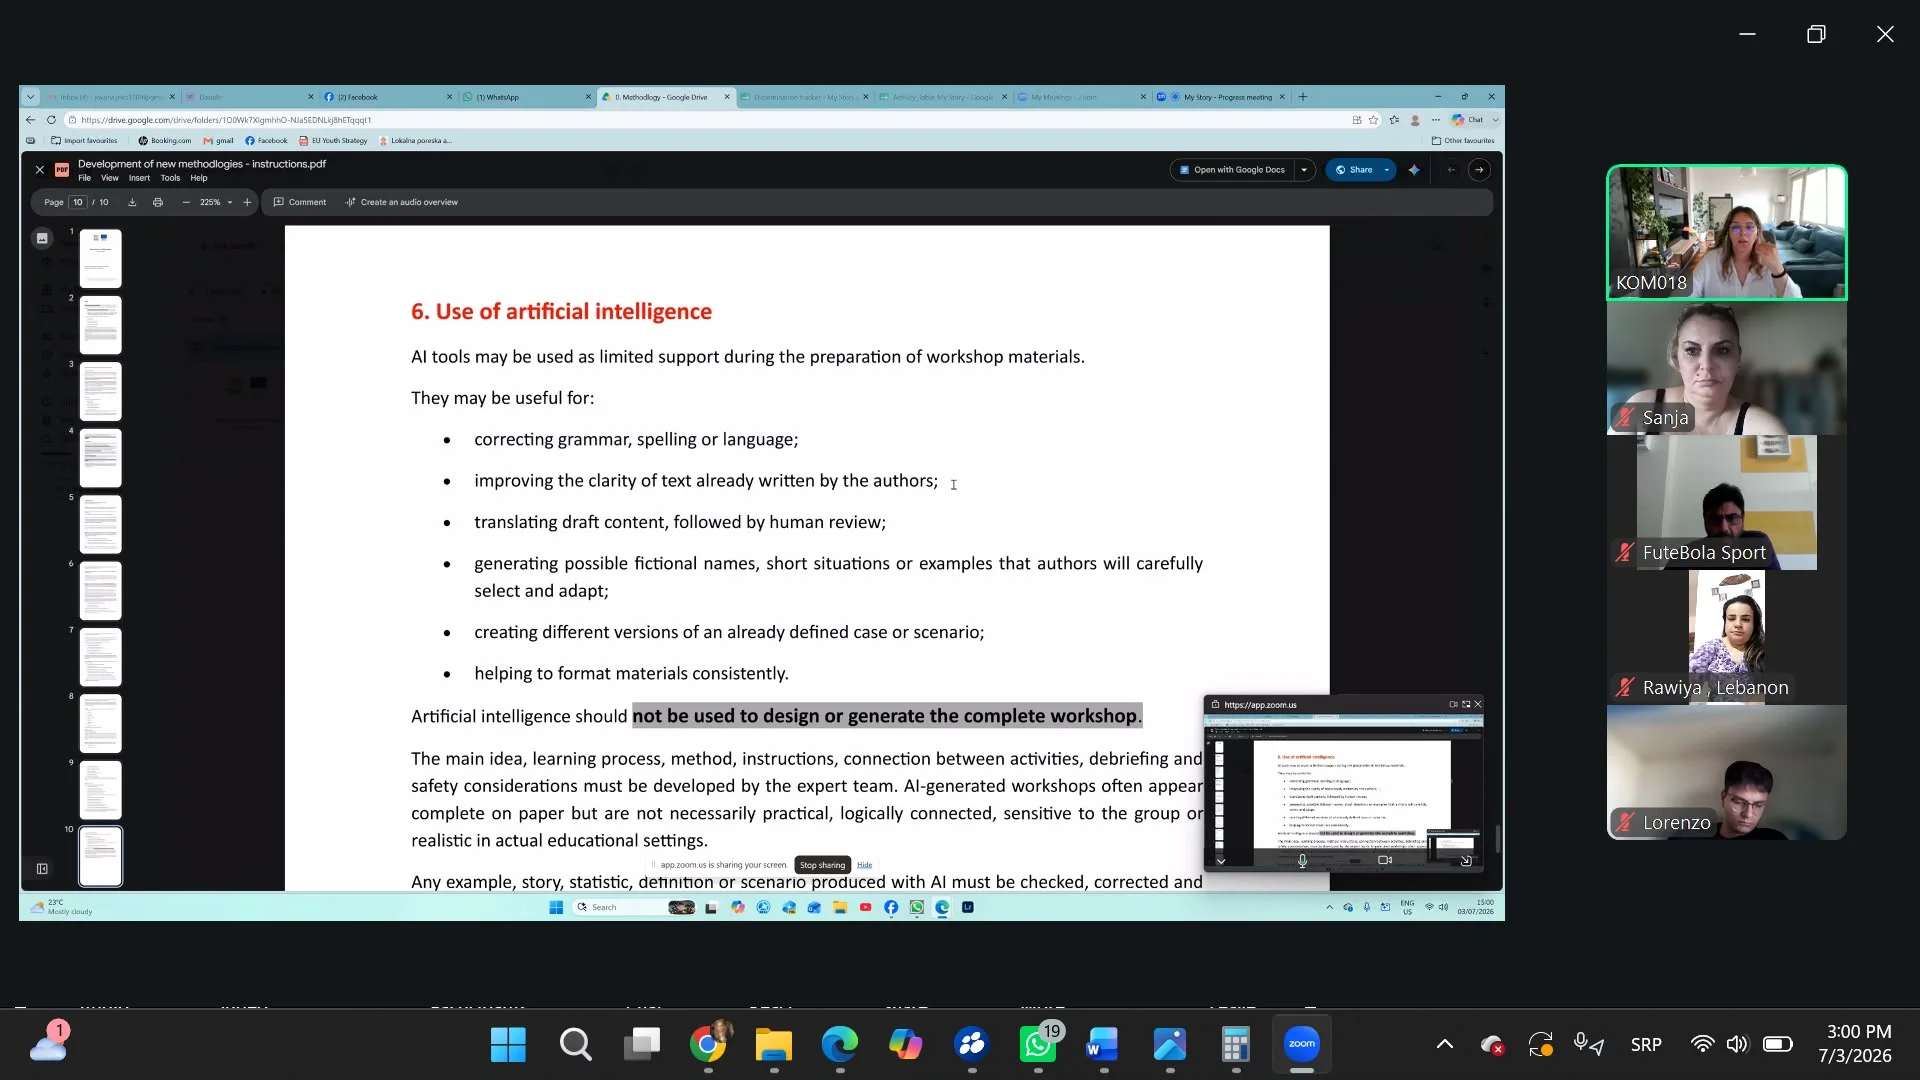Open the Share button dropdown arrow
The image size is (1920, 1080).
1386,170
